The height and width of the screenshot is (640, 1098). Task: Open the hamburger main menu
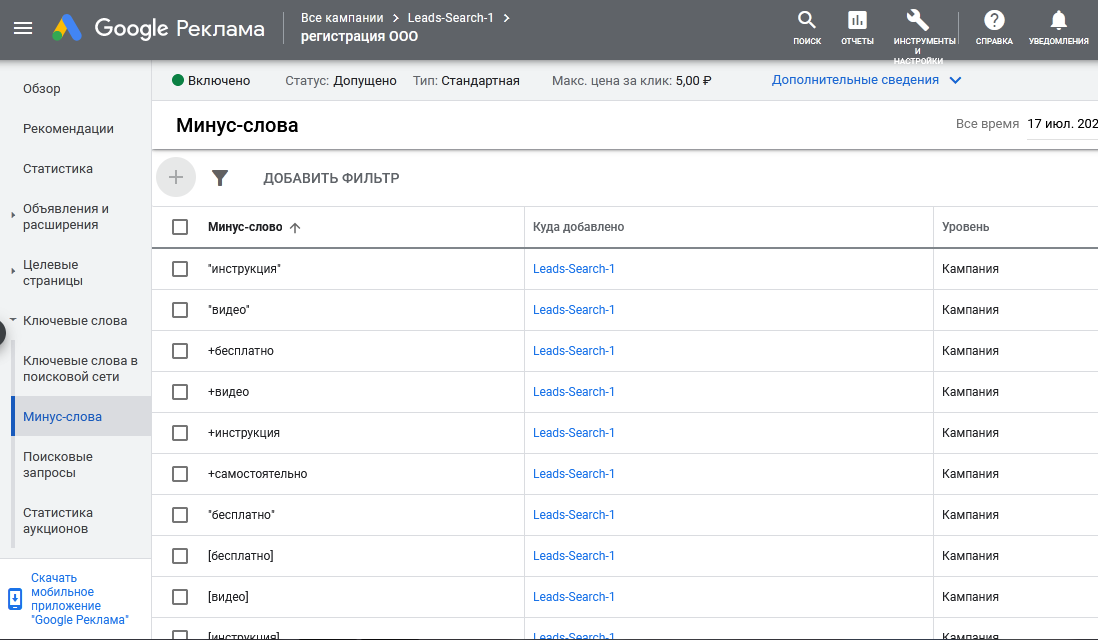23,28
